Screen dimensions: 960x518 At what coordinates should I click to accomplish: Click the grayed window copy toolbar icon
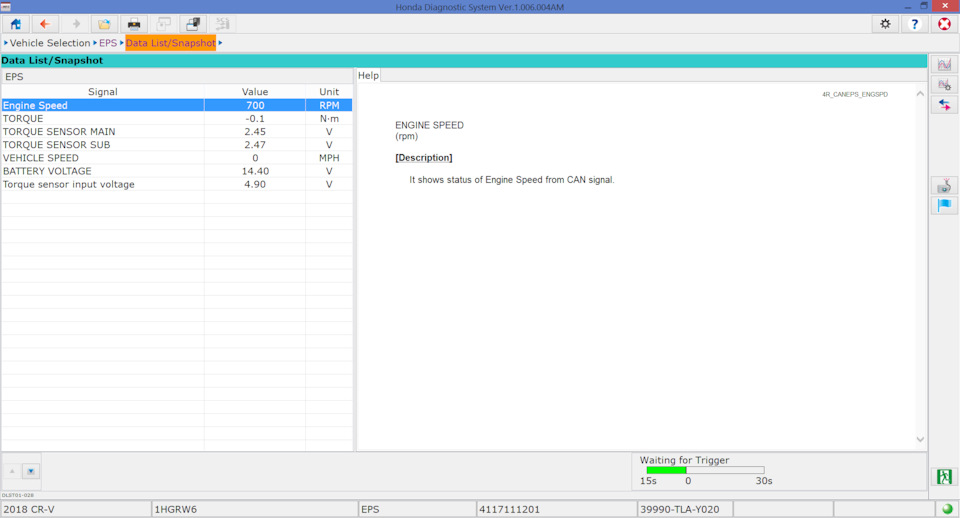click(163, 24)
